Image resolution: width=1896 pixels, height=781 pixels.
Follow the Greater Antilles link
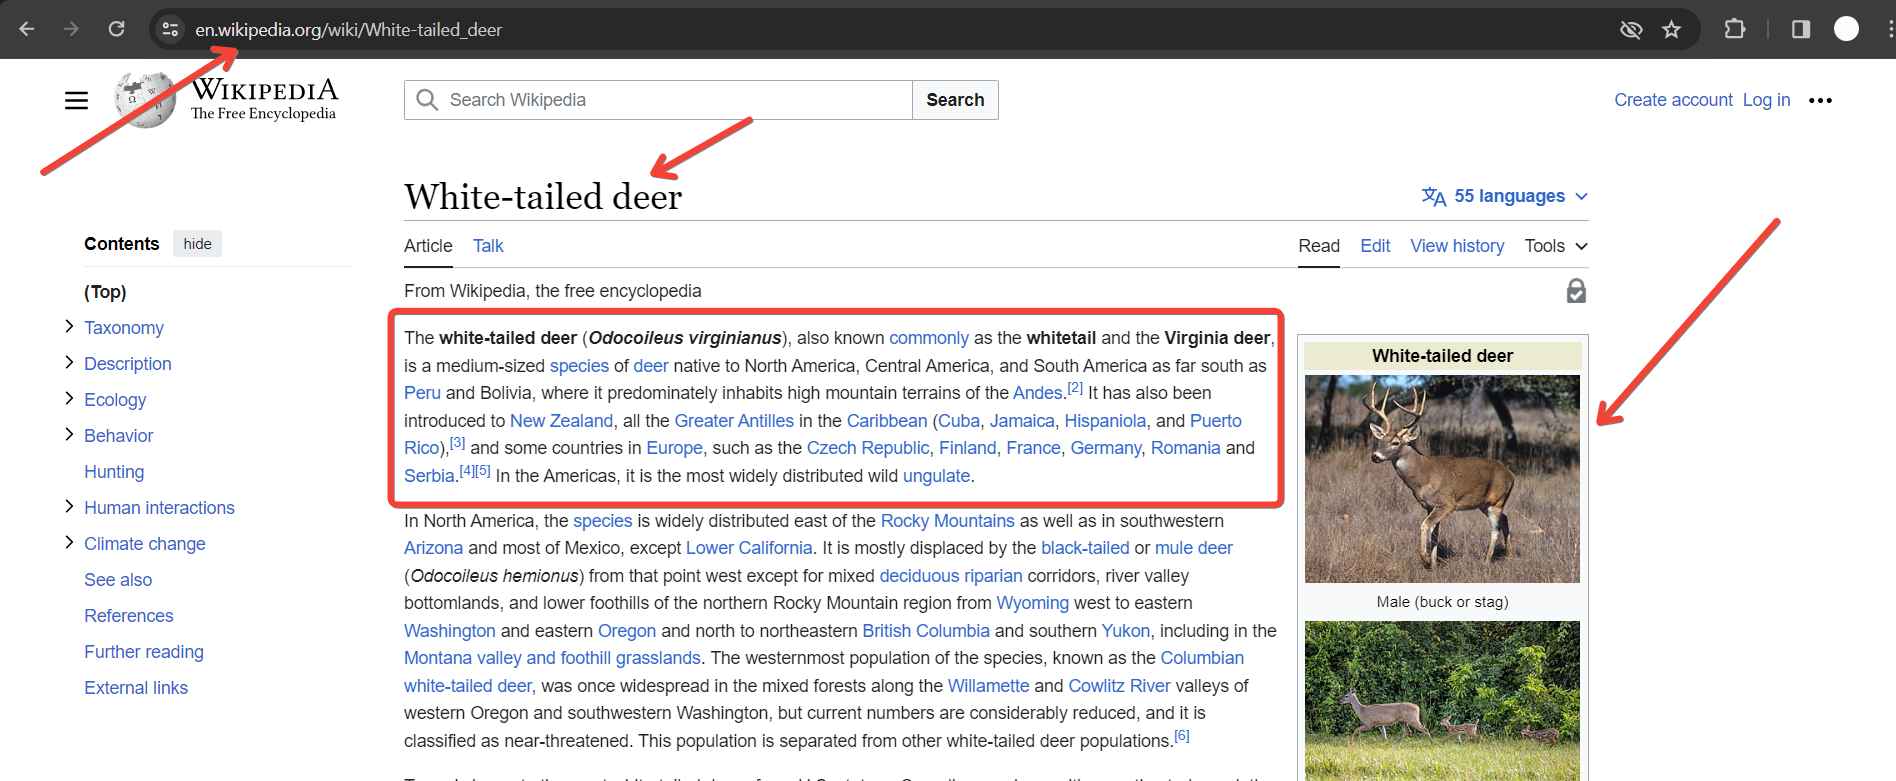[734, 421]
